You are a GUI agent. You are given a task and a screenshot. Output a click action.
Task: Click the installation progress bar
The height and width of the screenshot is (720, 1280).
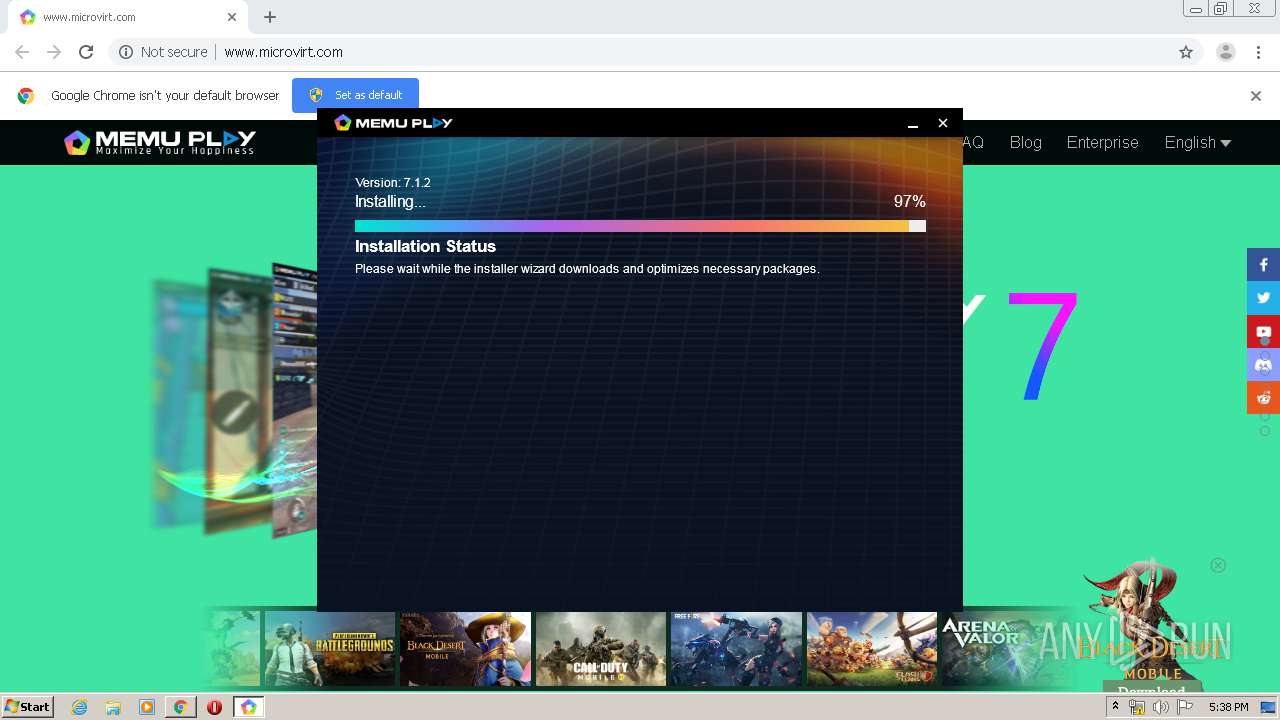coord(640,226)
